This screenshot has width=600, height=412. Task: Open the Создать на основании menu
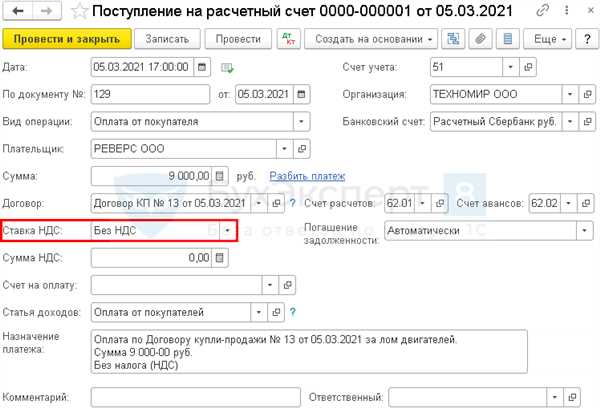pos(371,39)
